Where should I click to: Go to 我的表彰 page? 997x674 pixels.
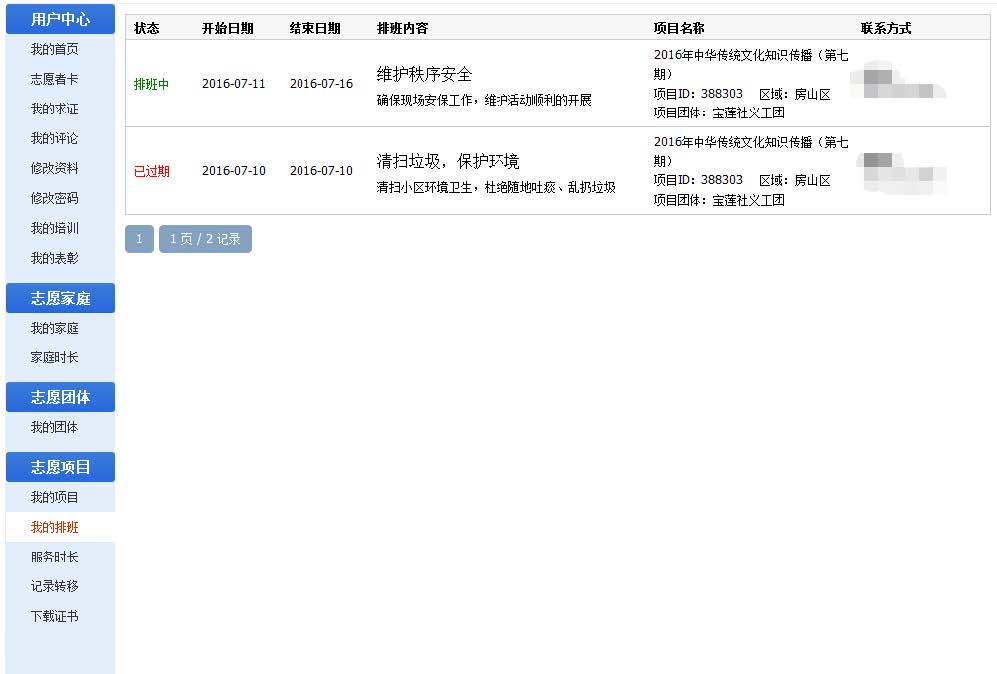(54, 258)
